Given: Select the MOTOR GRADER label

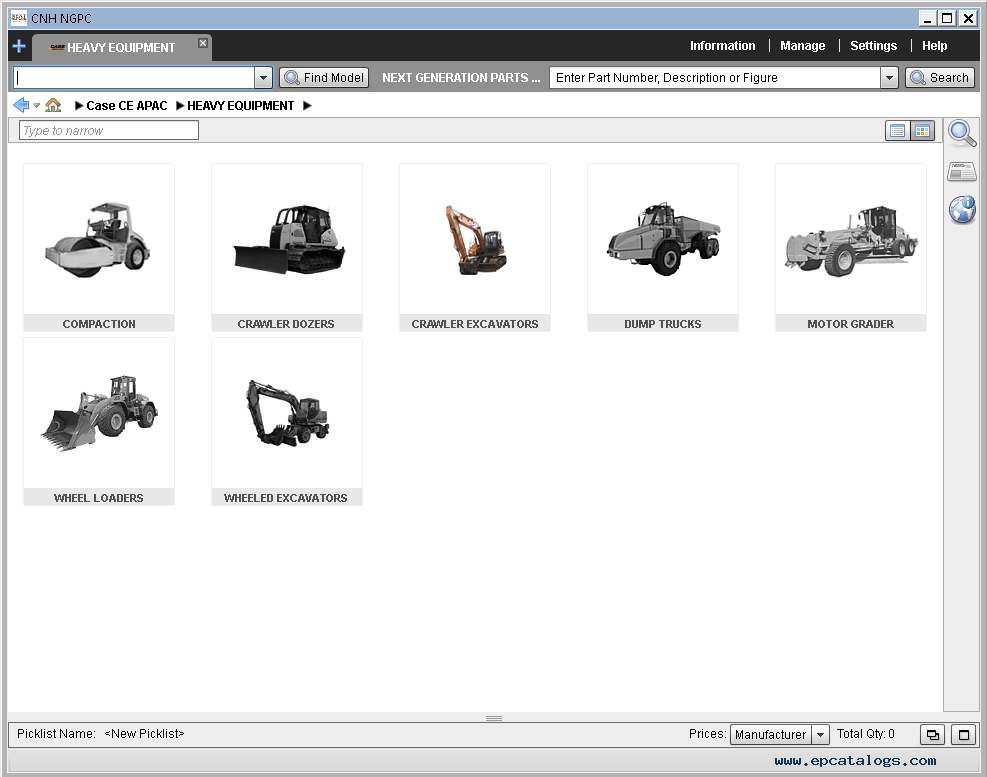Looking at the screenshot, I should [x=850, y=324].
